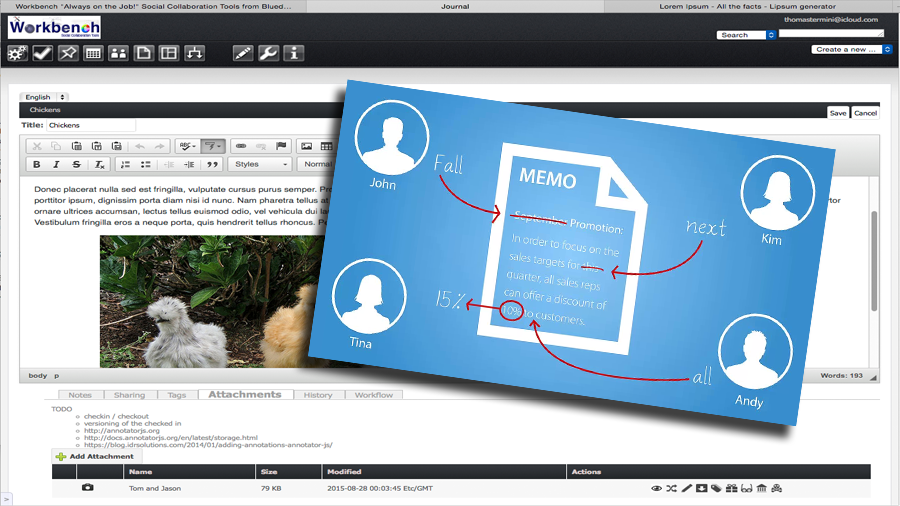Toggle bulleted list formatting

(145, 165)
